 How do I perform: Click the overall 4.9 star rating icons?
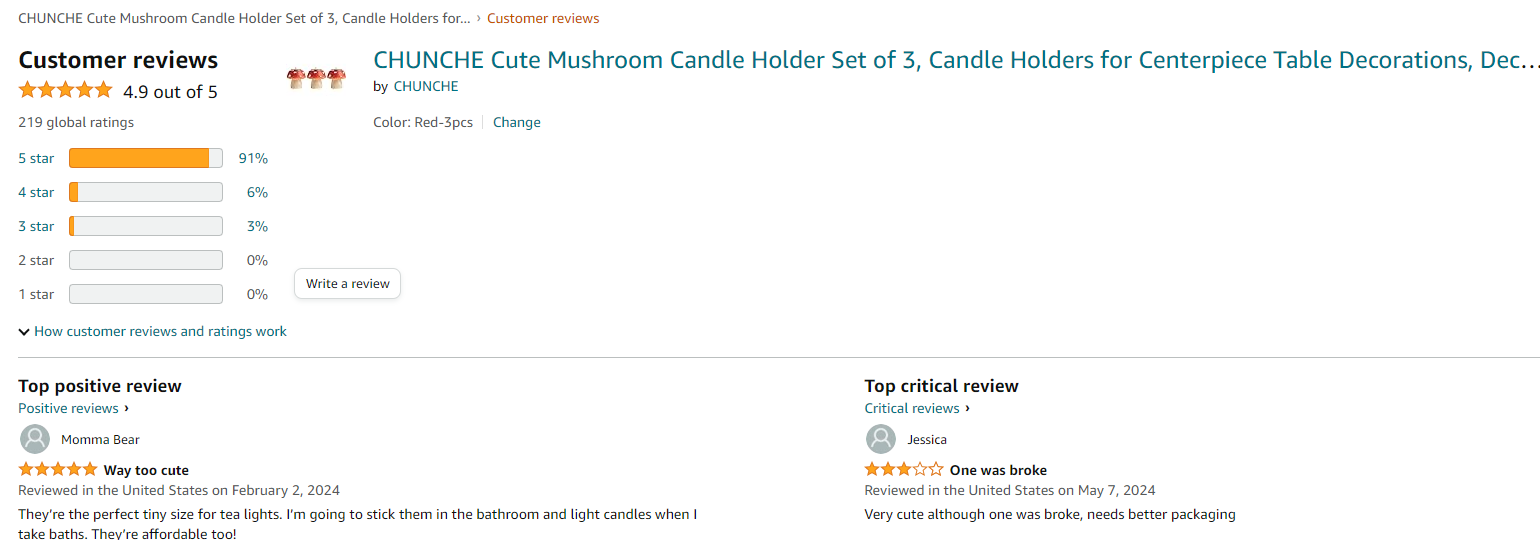coord(65,91)
